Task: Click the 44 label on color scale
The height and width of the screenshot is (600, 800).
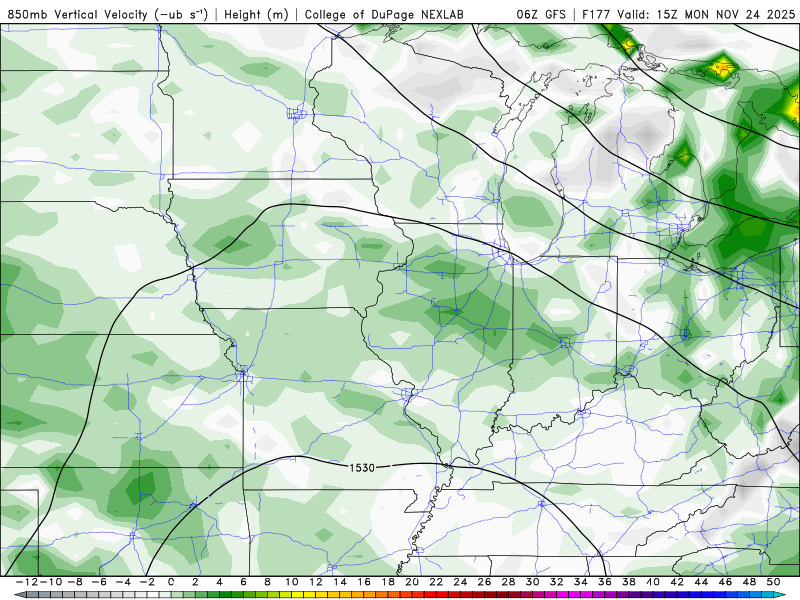Action: tap(702, 582)
